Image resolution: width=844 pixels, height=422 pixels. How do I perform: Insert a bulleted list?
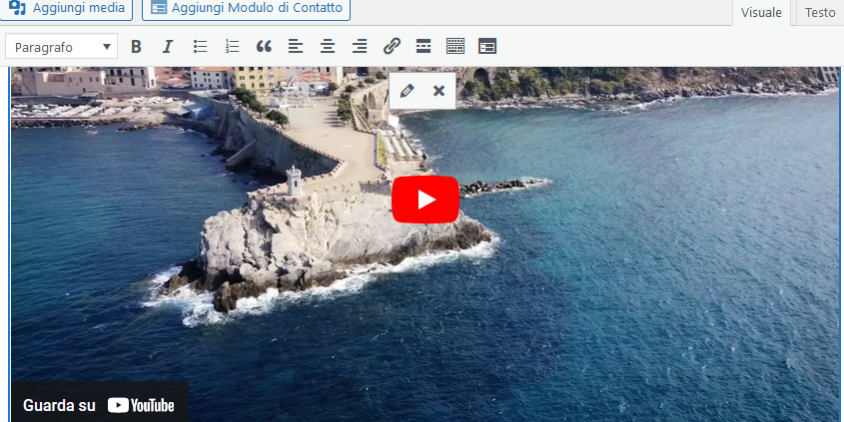click(x=200, y=47)
